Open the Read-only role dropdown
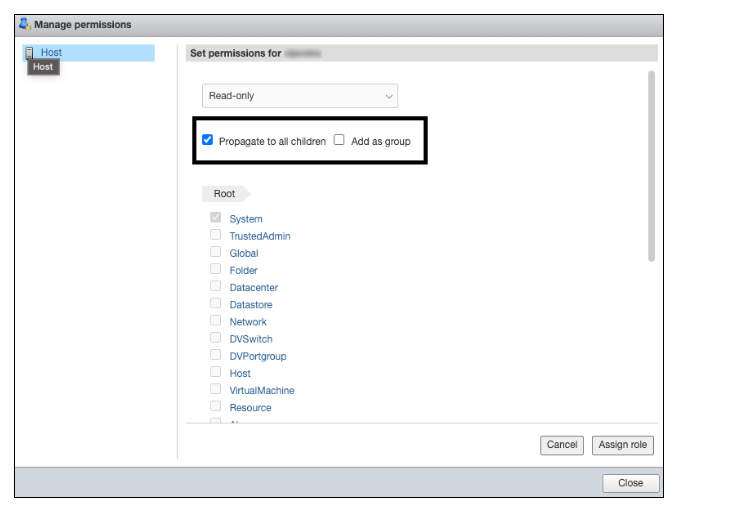The image size is (756, 525). [299, 96]
